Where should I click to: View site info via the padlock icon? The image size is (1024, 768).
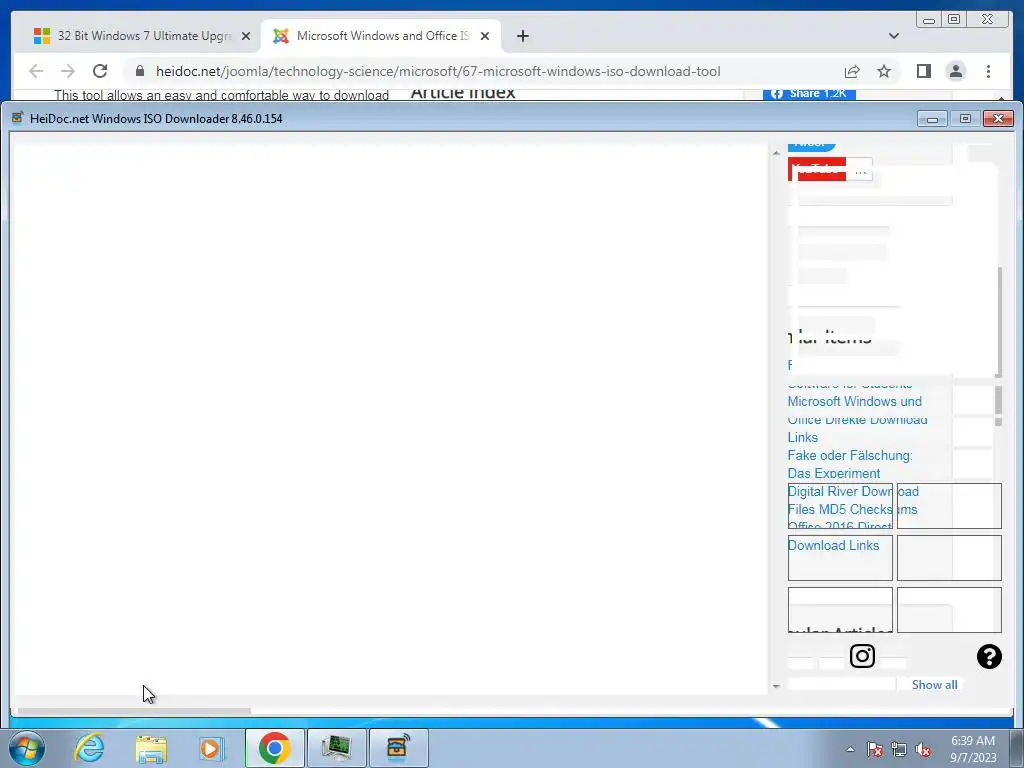pos(140,71)
